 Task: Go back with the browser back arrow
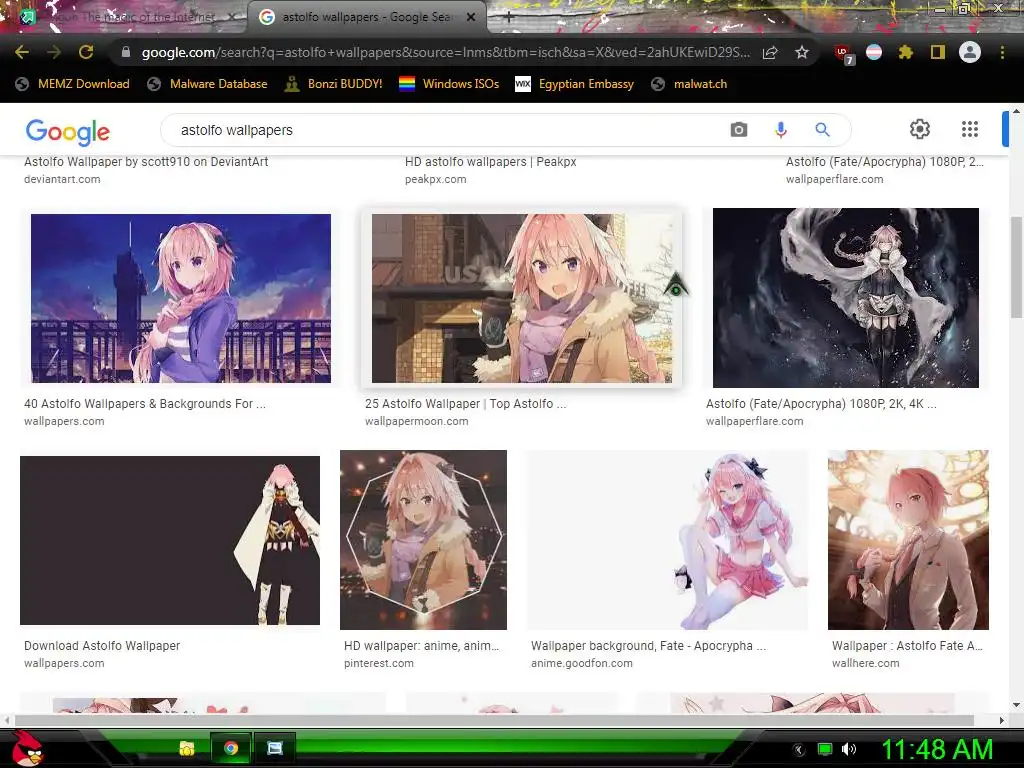22,52
